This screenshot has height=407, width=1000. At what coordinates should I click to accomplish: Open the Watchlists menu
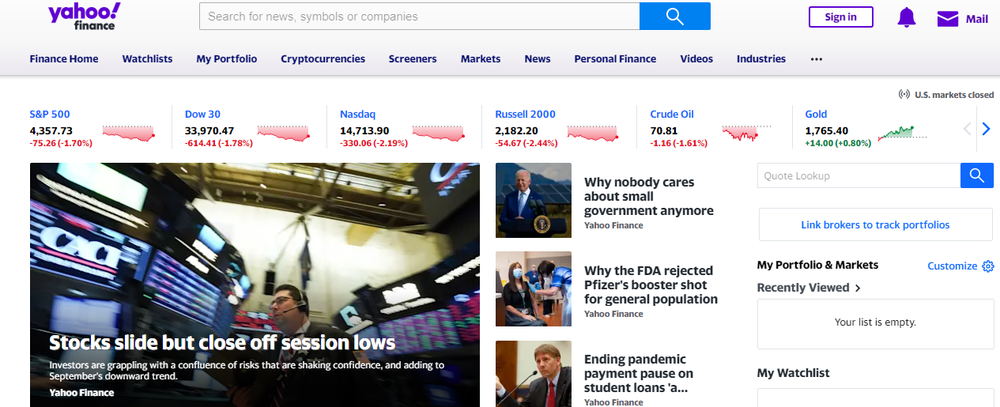coord(147,59)
